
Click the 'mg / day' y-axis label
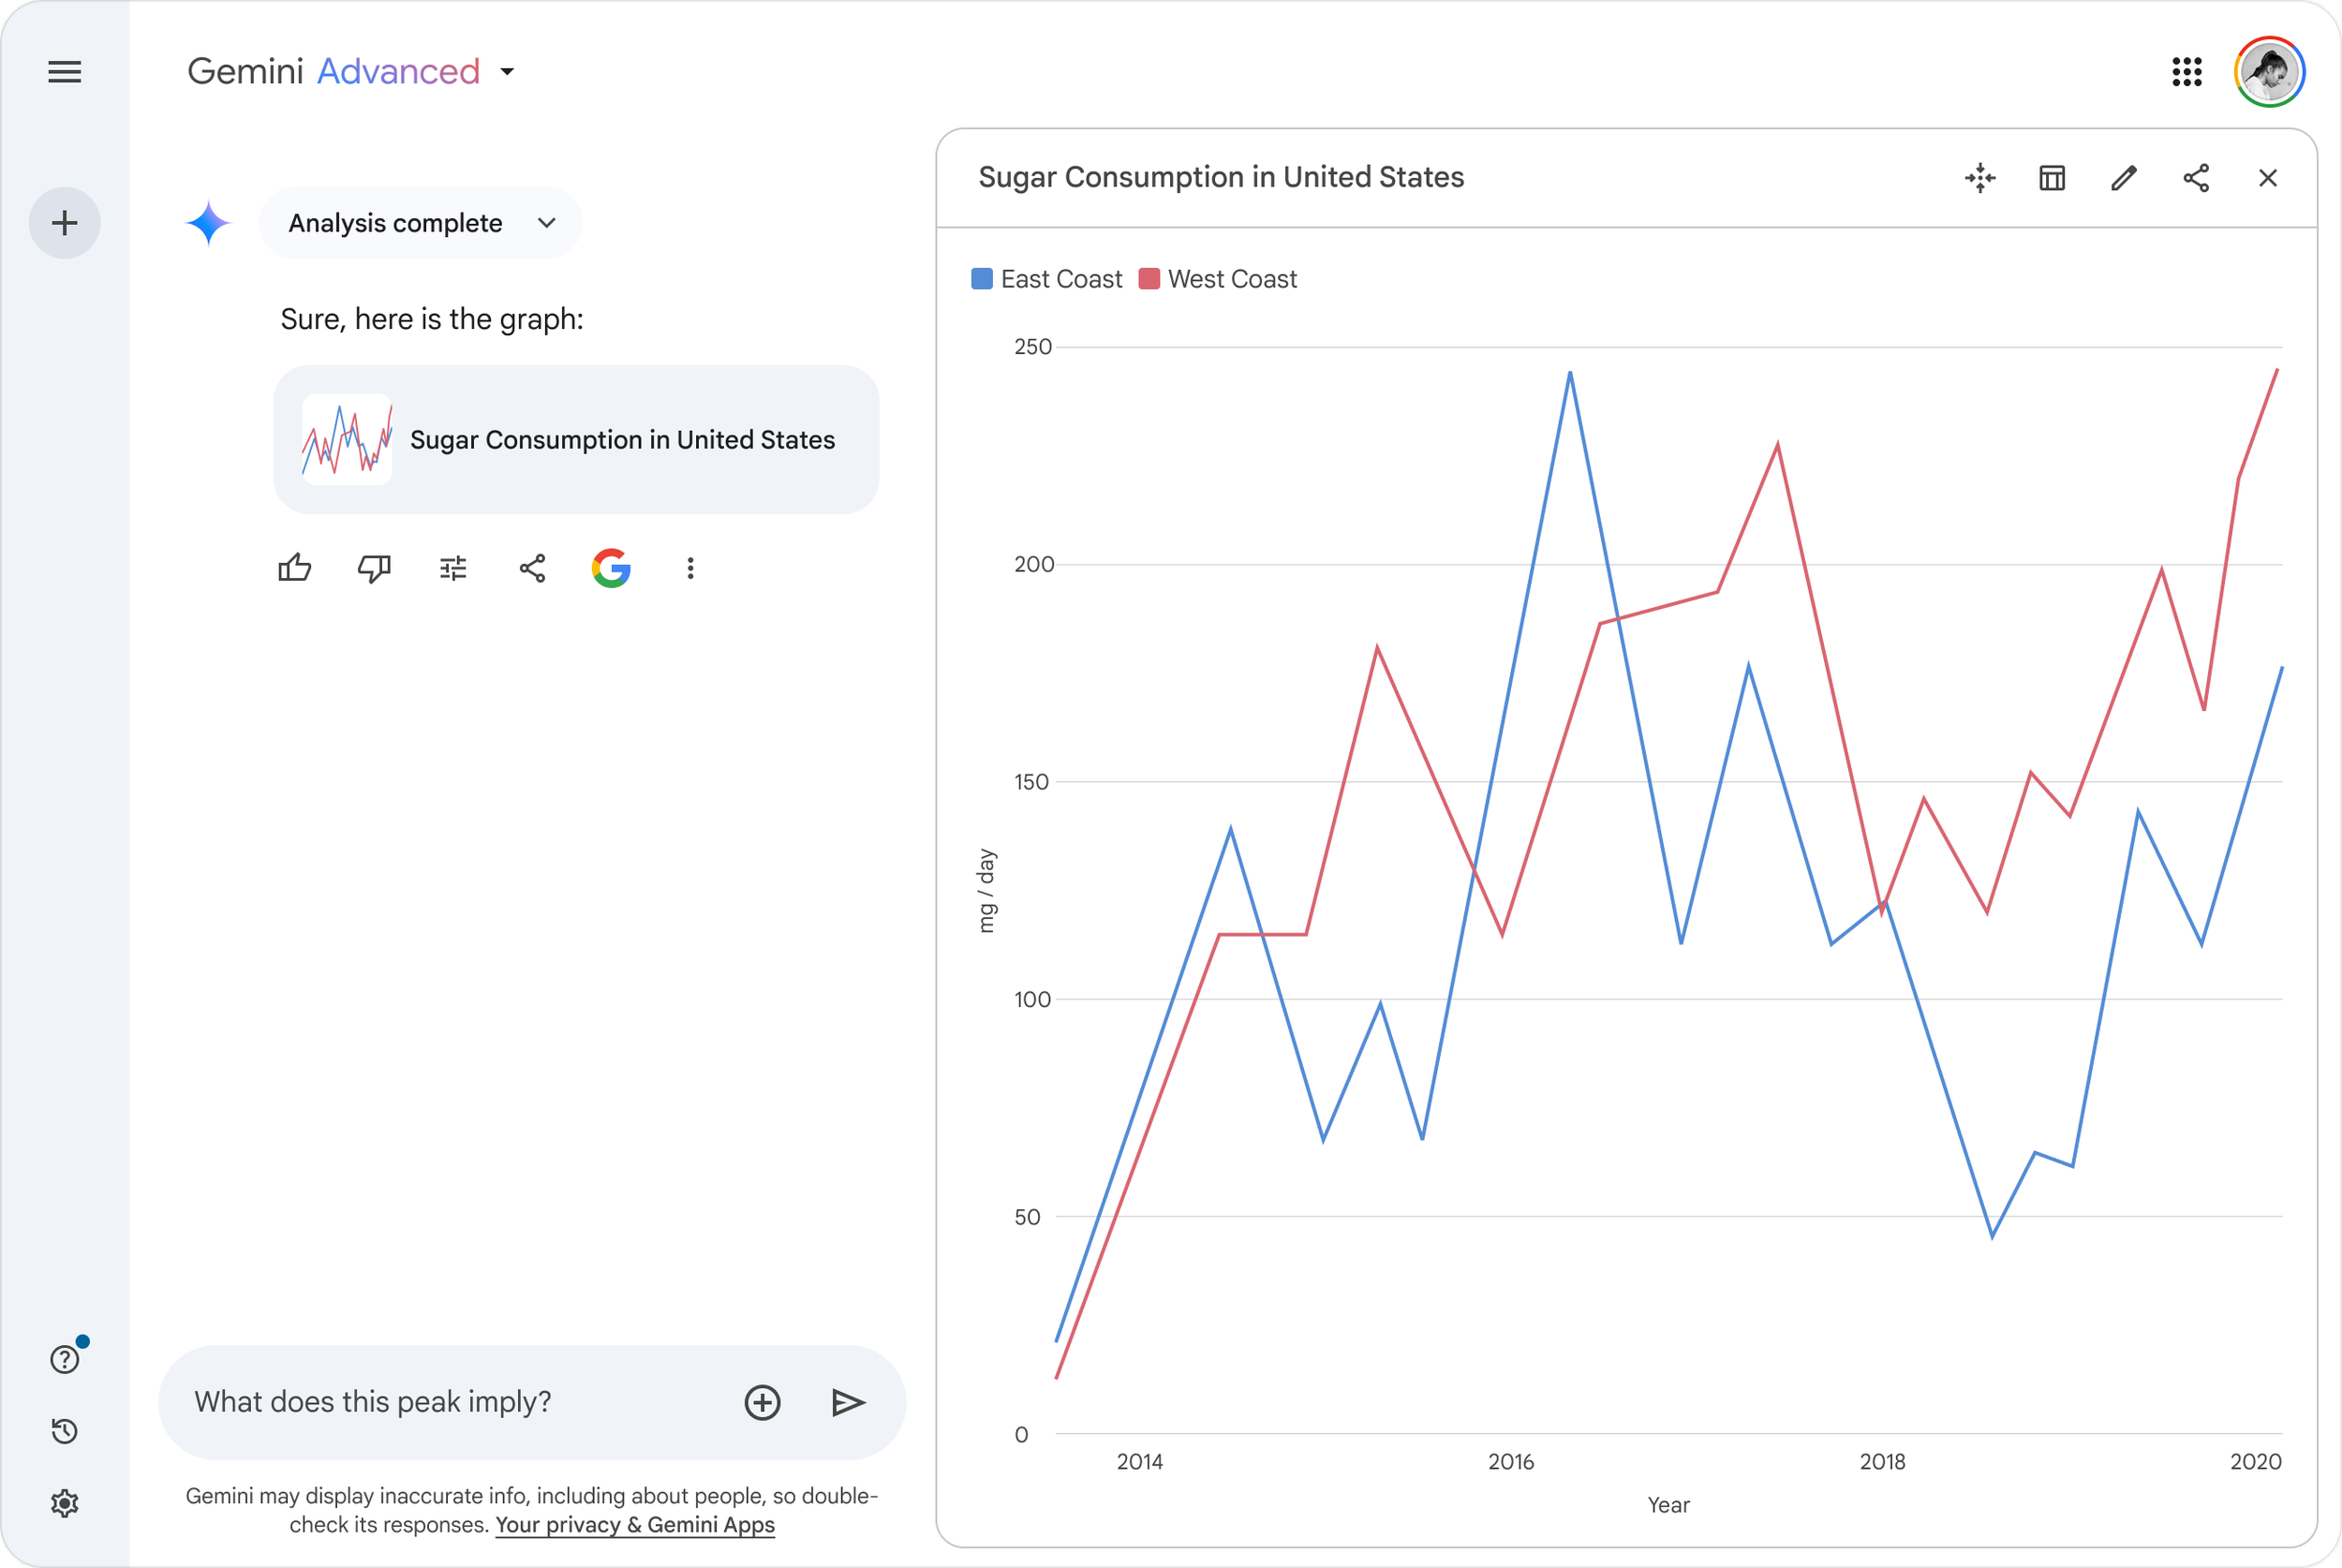pos(987,891)
